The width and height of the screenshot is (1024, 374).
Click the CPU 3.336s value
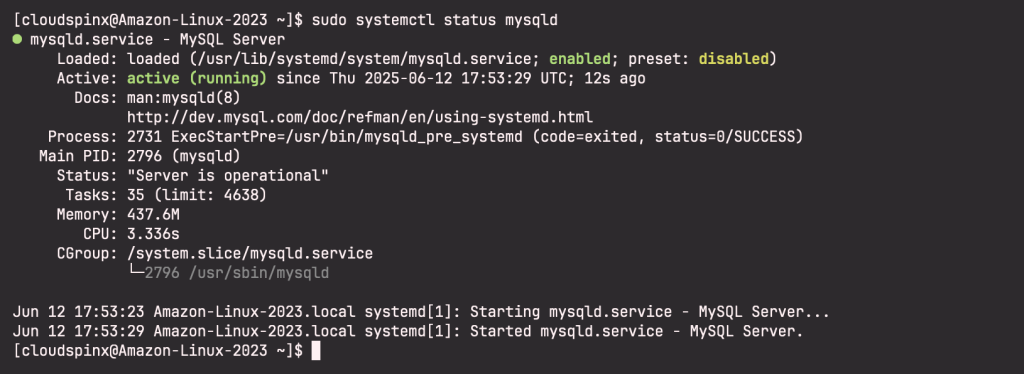[x=153, y=234]
